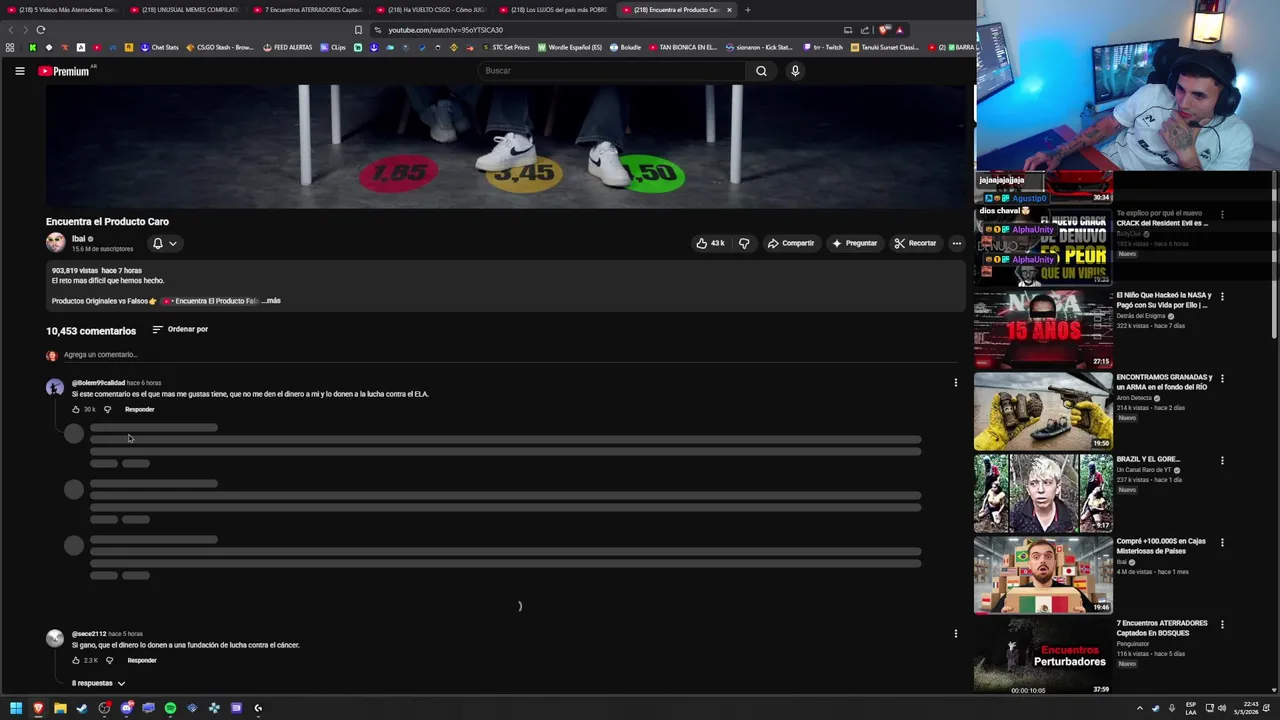The image size is (1280, 720).
Task: Open the STC Set Prices bookmark
Action: [506, 47]
